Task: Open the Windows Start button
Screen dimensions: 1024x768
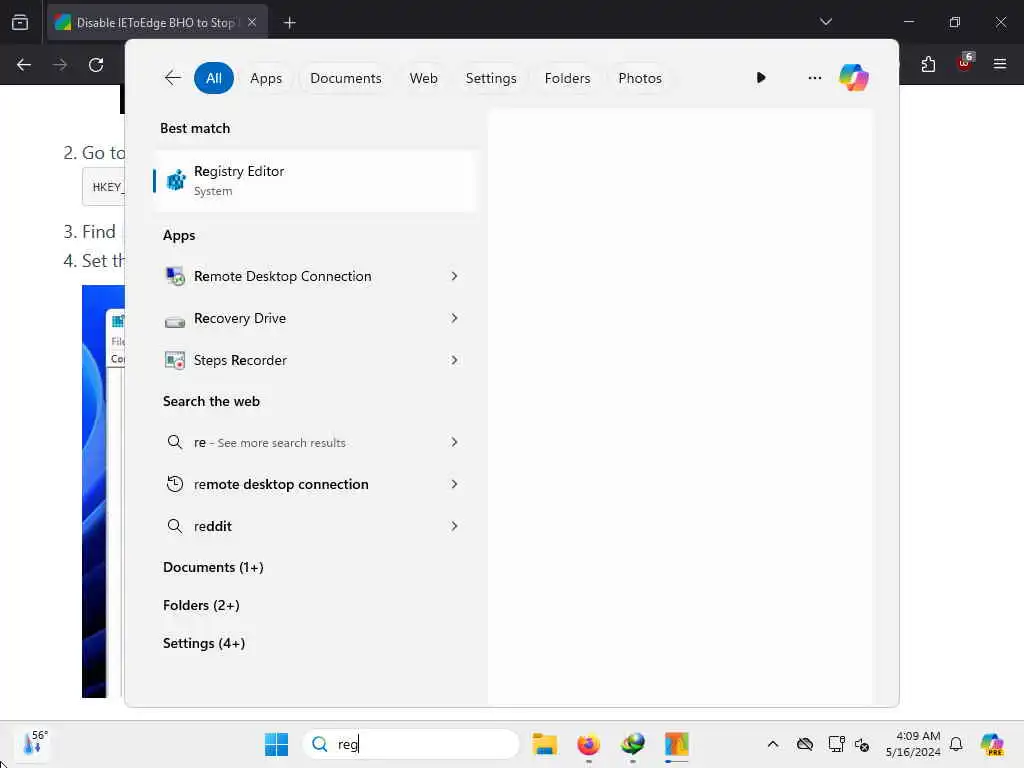Action: point(276,744)
